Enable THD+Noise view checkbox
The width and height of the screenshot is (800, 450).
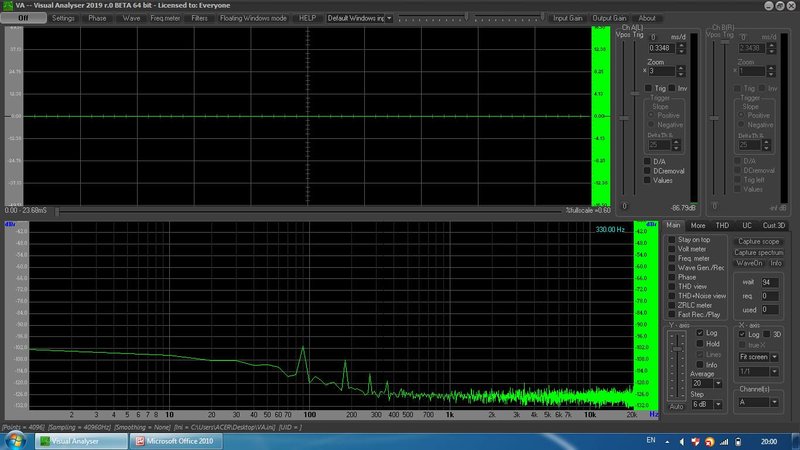(672, 295)
